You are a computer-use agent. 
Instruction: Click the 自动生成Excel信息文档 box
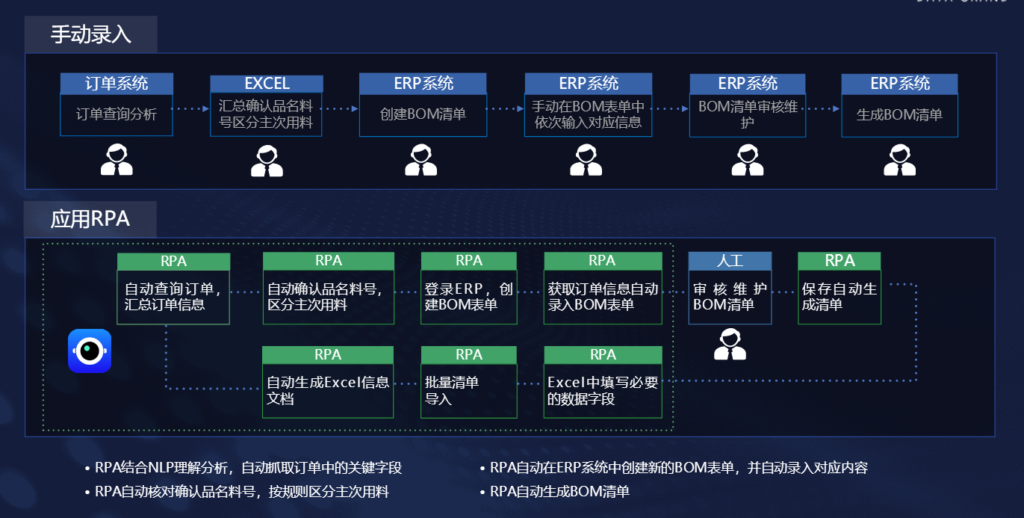[328, 391]
